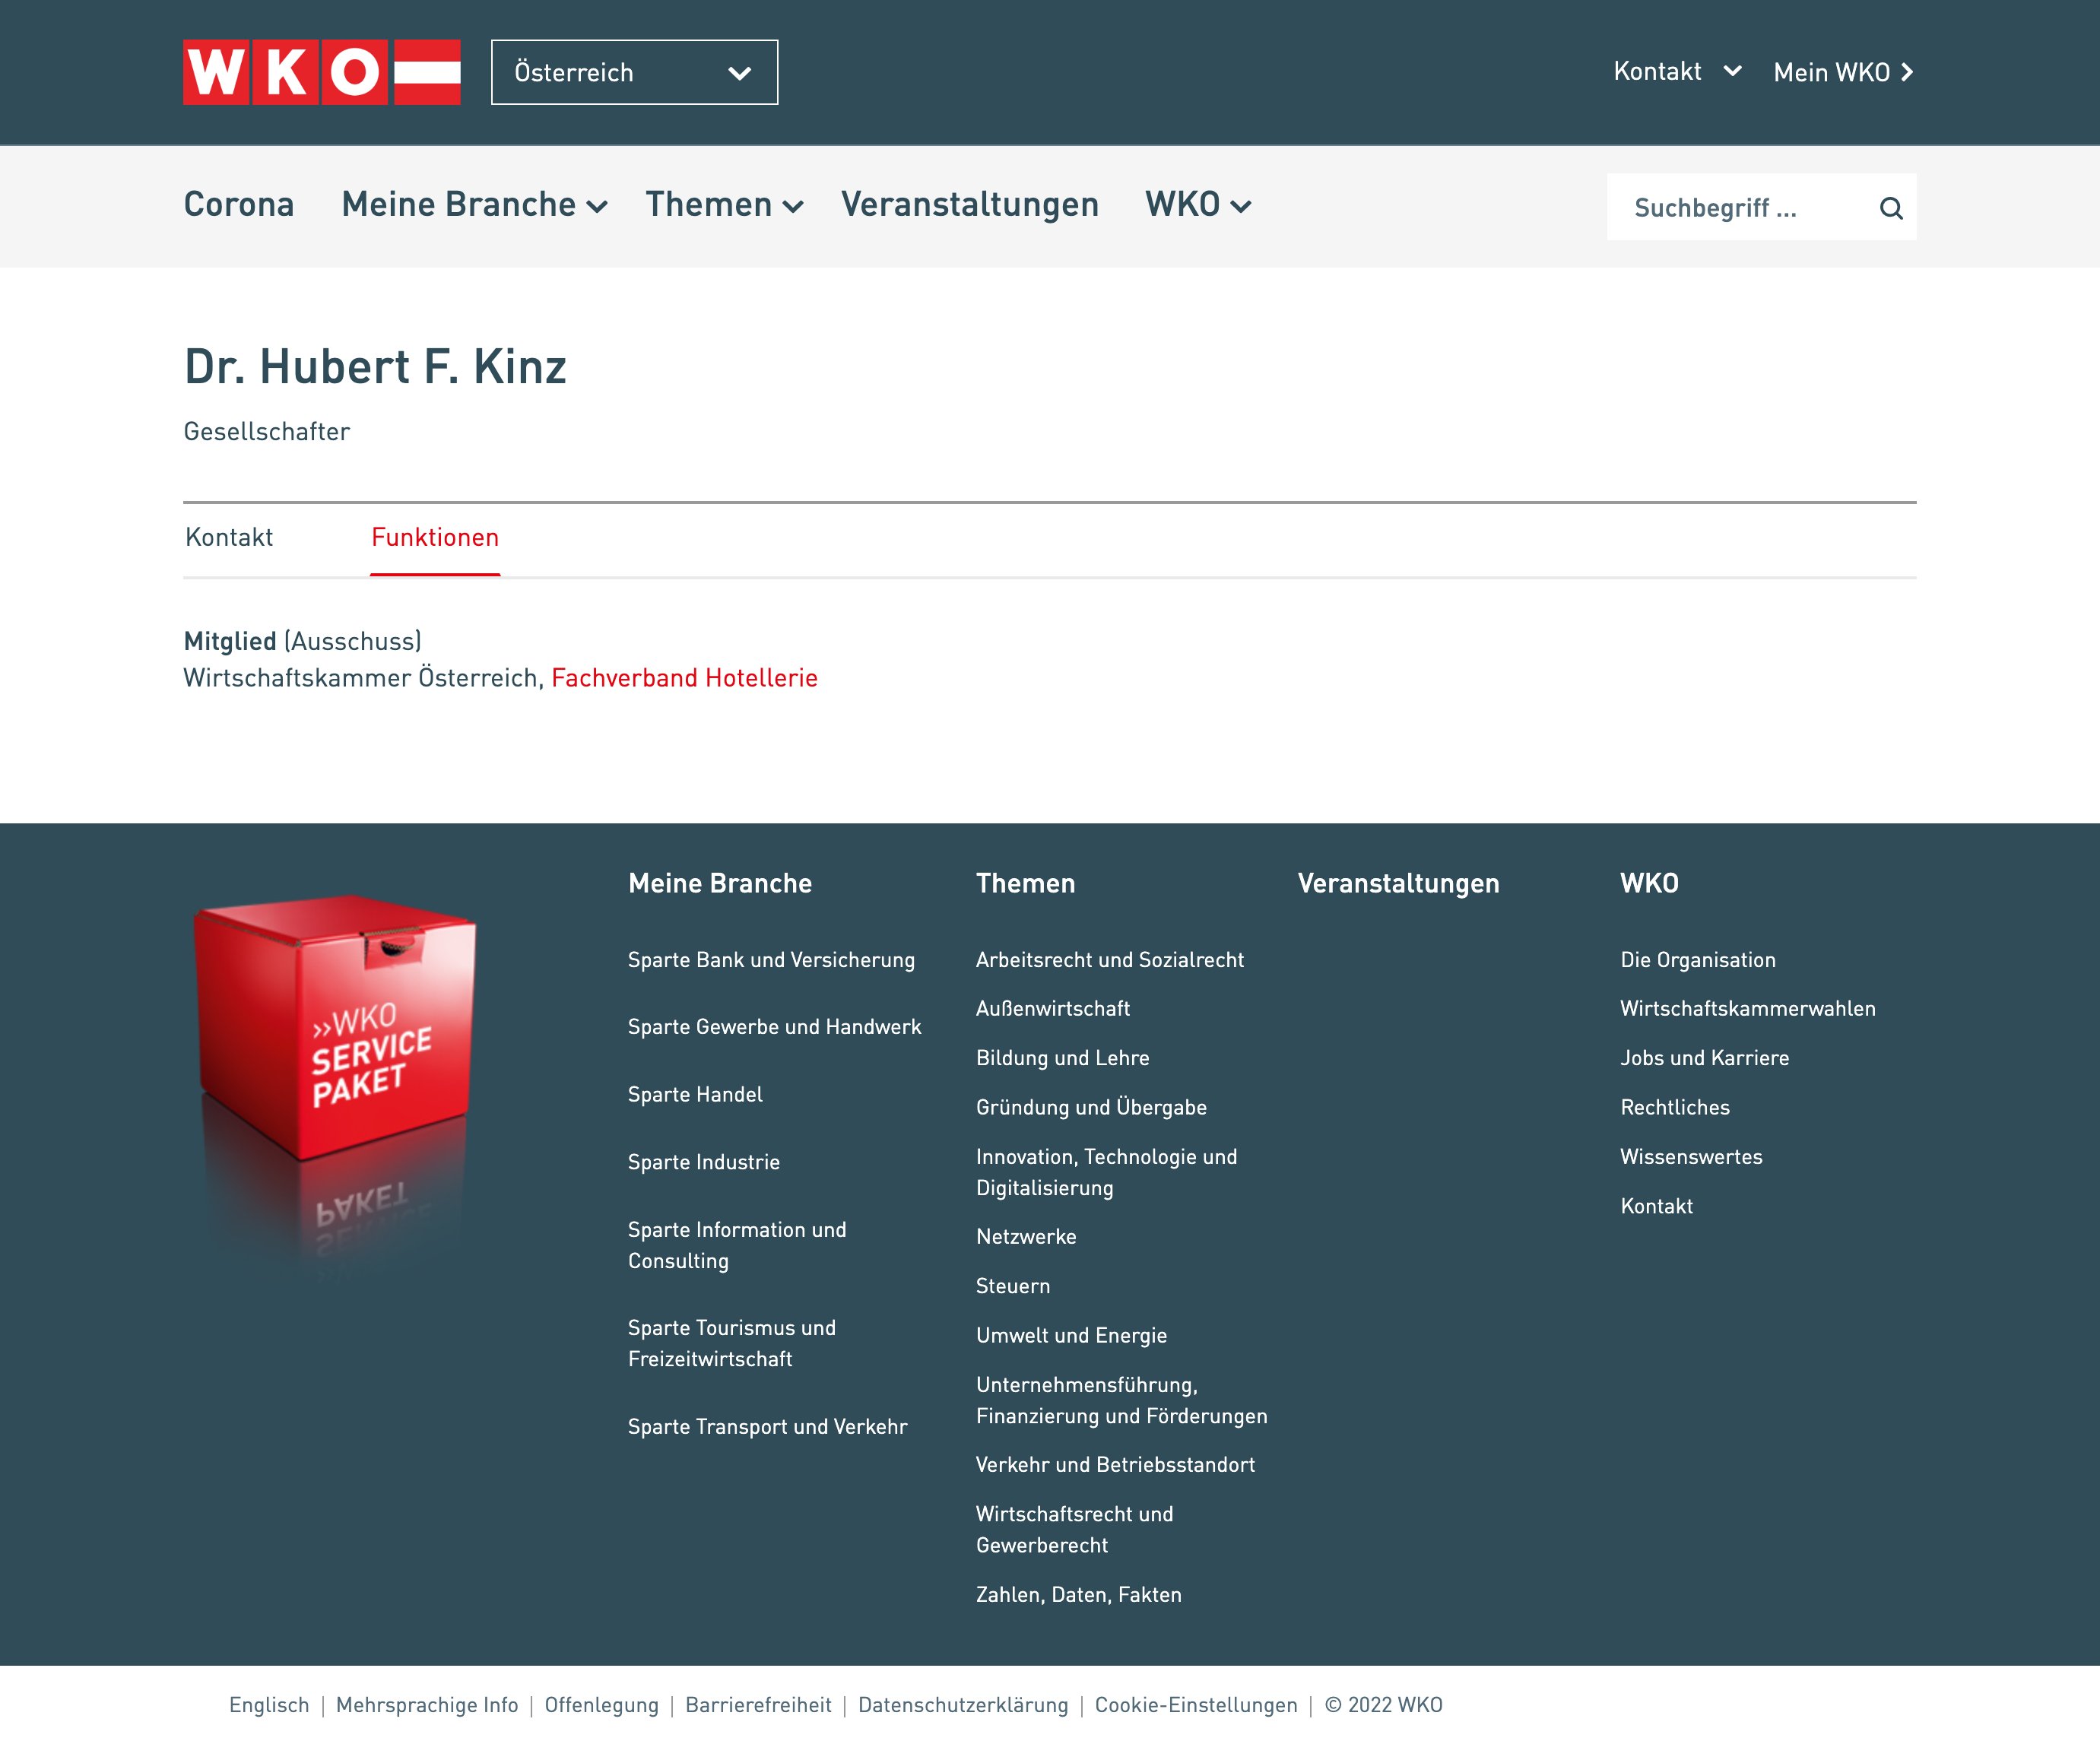Open Jobs und Karriere link

[1704, 1058]
